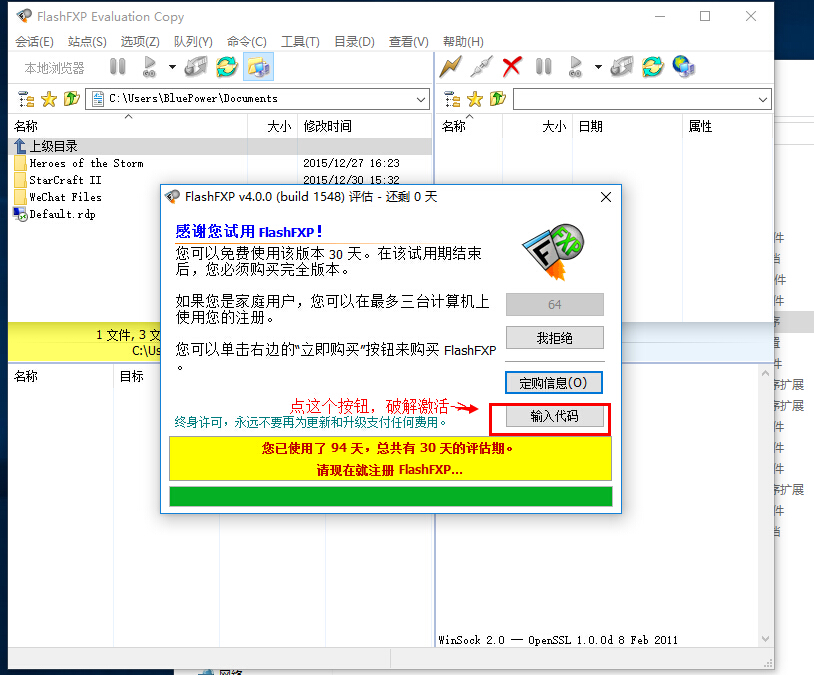Click the FlashFXP rocket logo in dialog
Screen dimensions: 814x675
click(553, 252)
